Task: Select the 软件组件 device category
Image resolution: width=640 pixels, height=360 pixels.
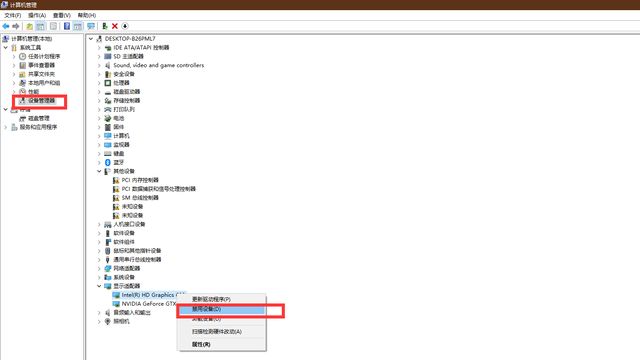Action: [124, 242]
